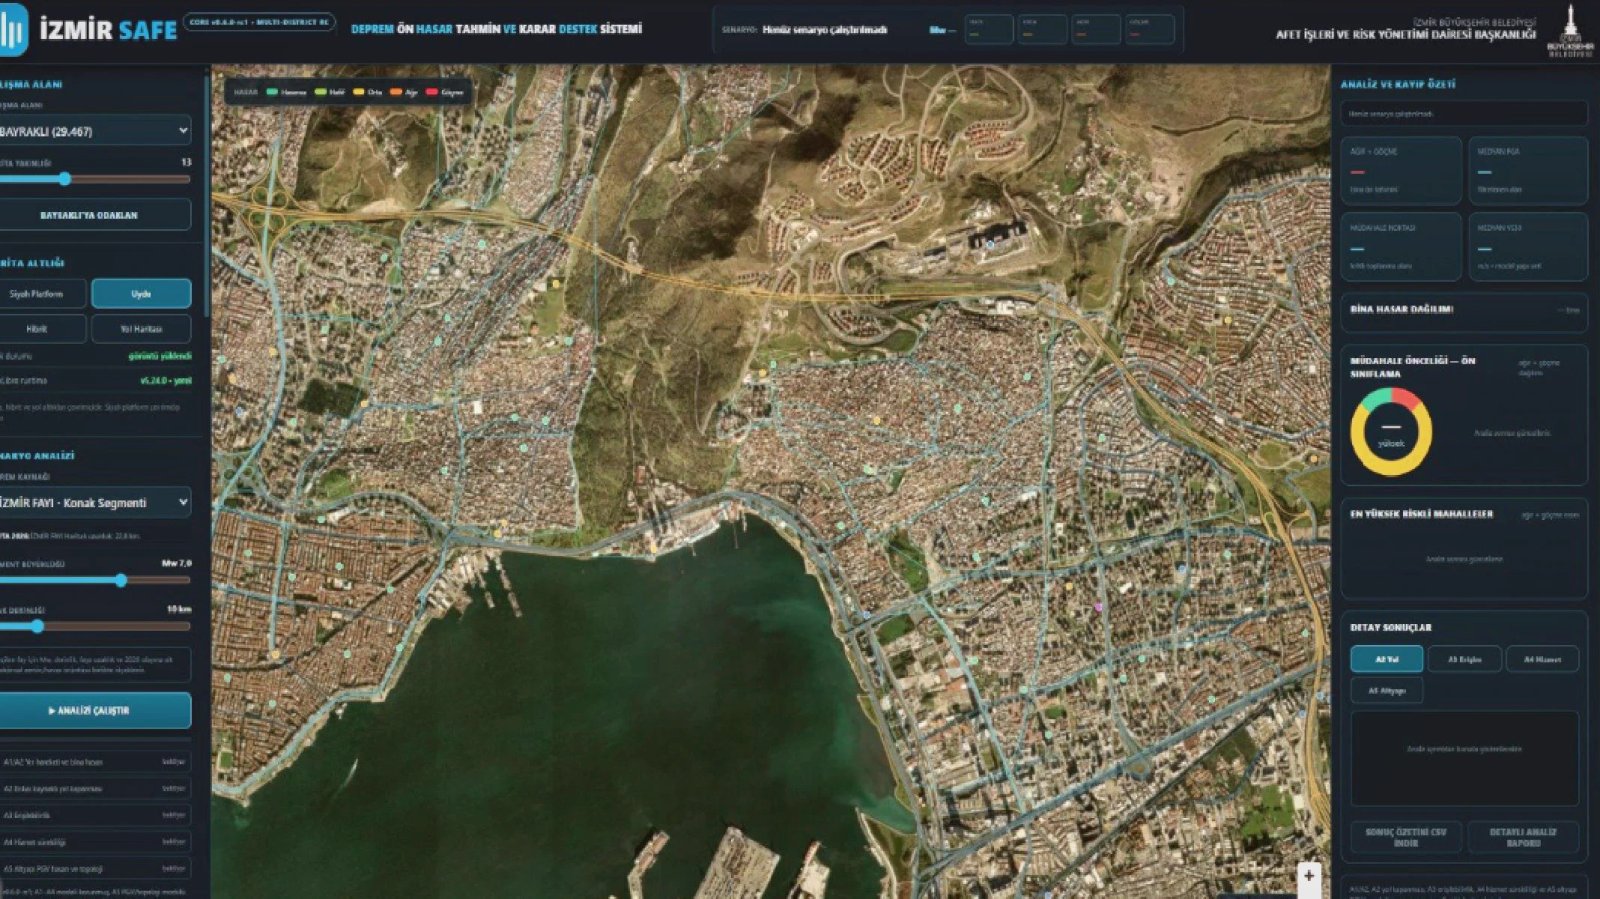Select the Siyah Platform basemap

tap(42, 294)
